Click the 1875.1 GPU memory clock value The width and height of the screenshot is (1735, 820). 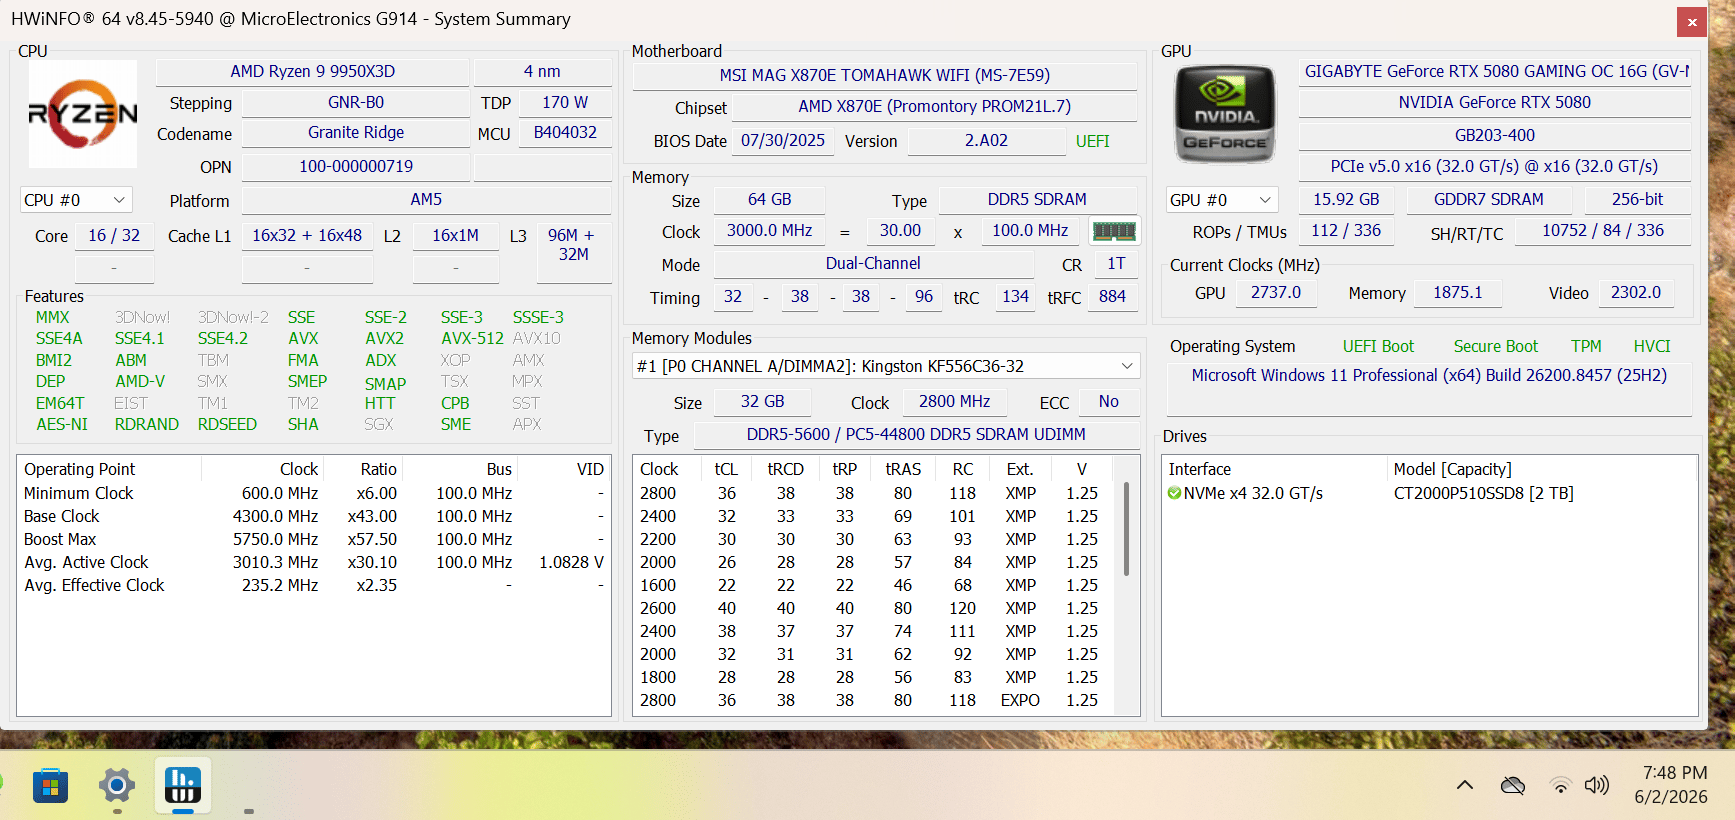(1458, 293)
